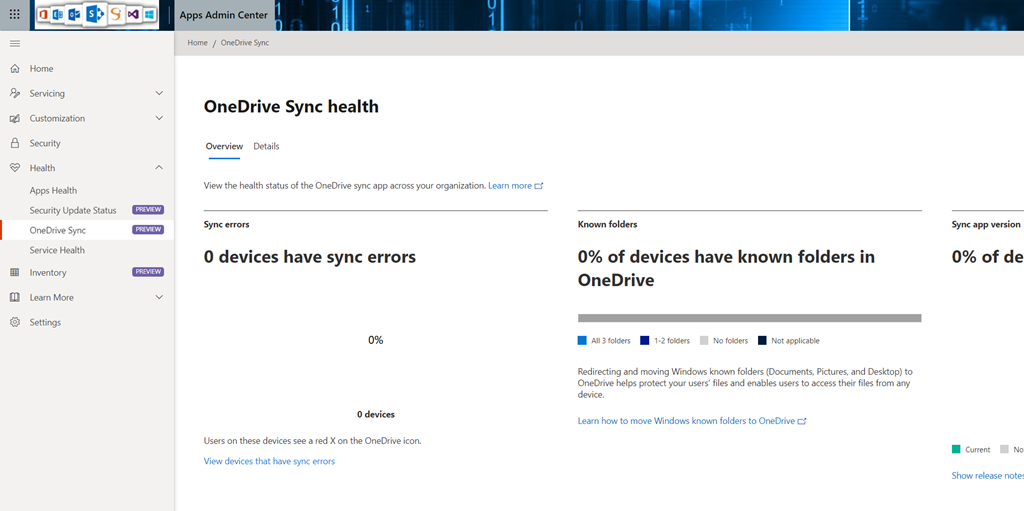Click the Learn More book icon
Screen dimensions: 1024x511
tap(15, 298)
